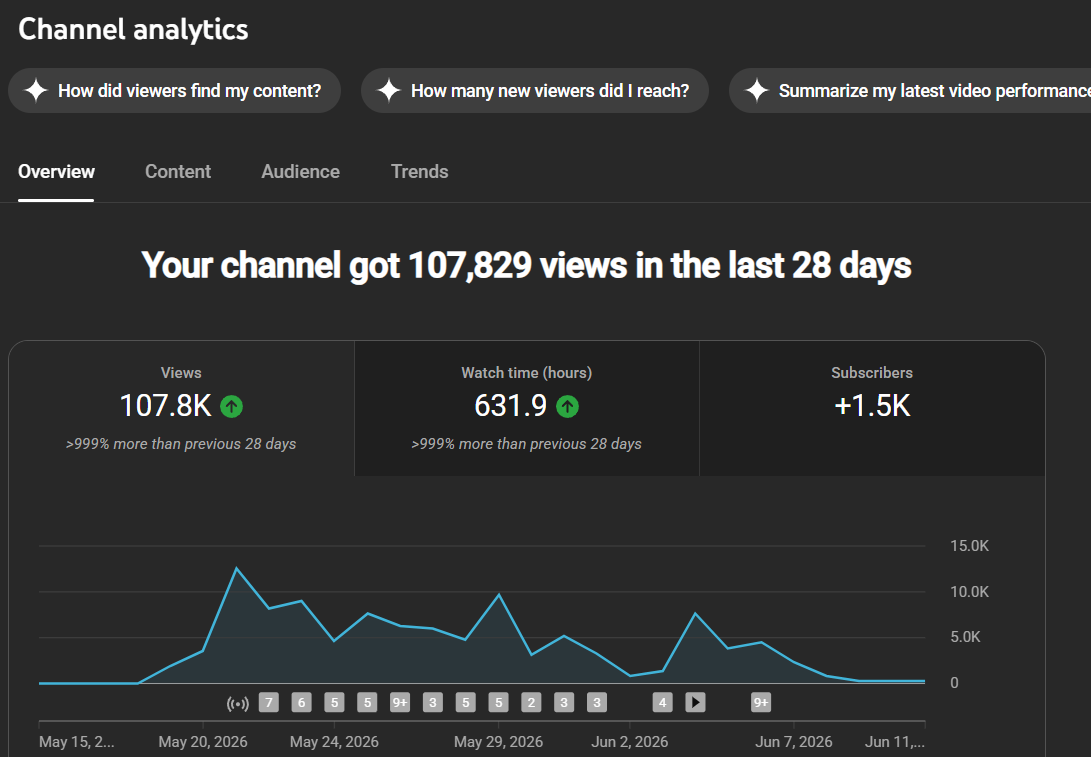1091x757 pixels.
Task: Click the first 9+ video marker
Action: coord(400,703)
